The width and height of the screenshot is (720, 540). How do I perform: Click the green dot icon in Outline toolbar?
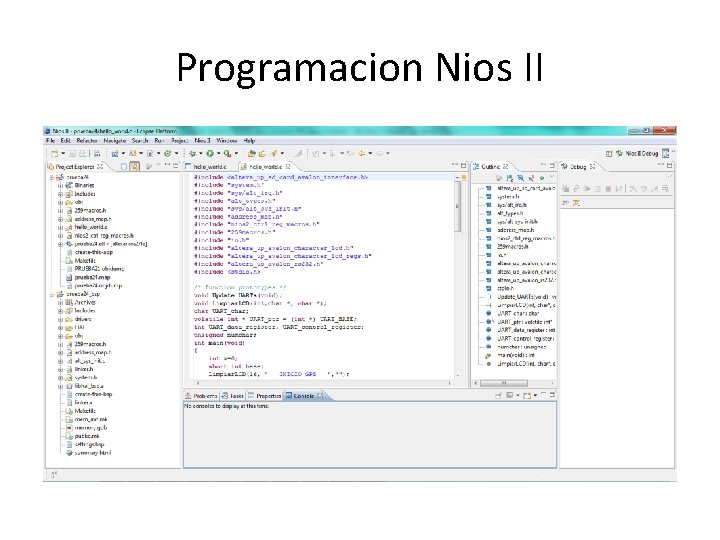[x=542, y=178]
